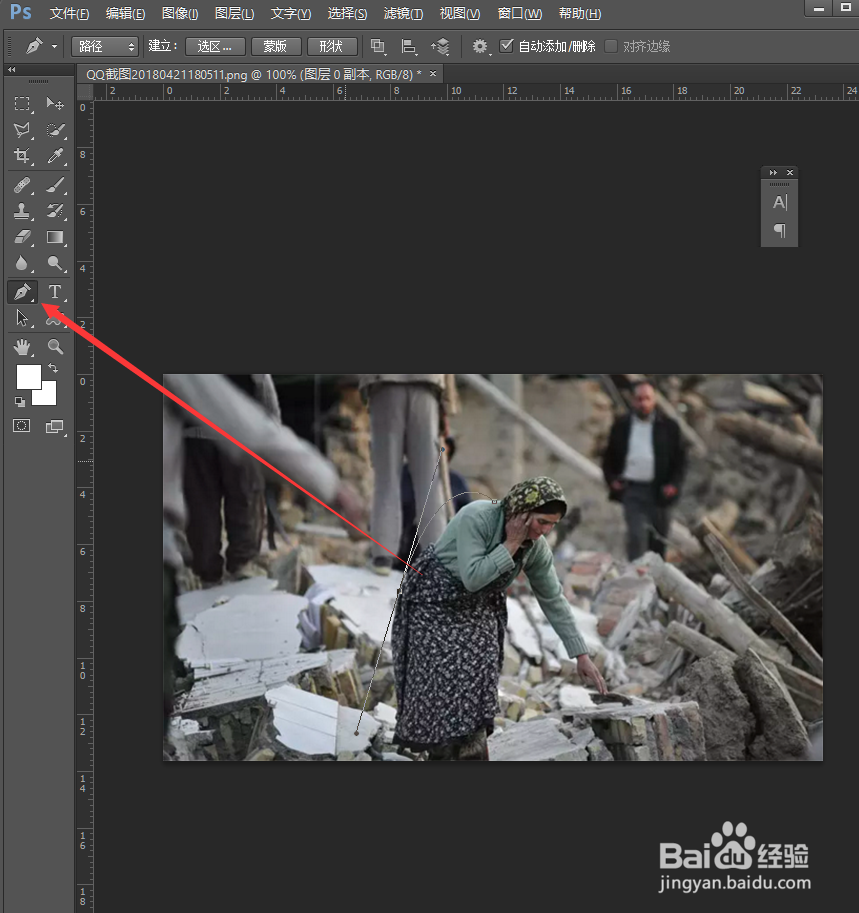Click the foreground color swatch
Screen dimensions: 859x913
27,377
